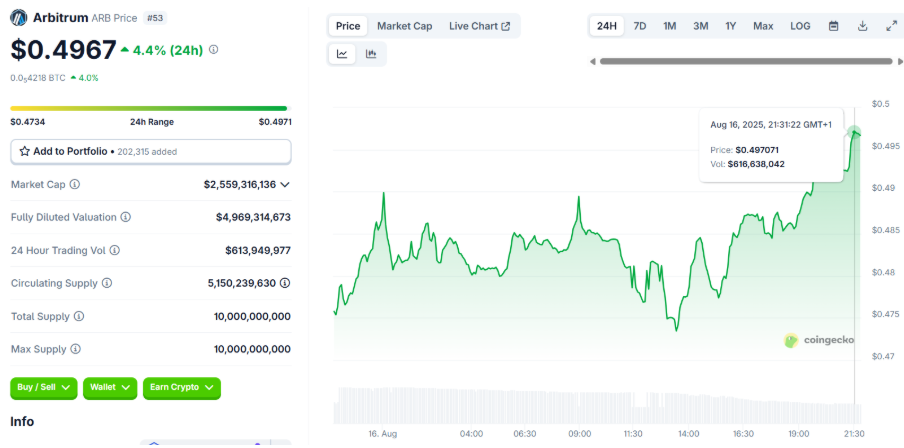Select the 24H time range
Screen dimensions: 904x448
(x=607, y=26)
